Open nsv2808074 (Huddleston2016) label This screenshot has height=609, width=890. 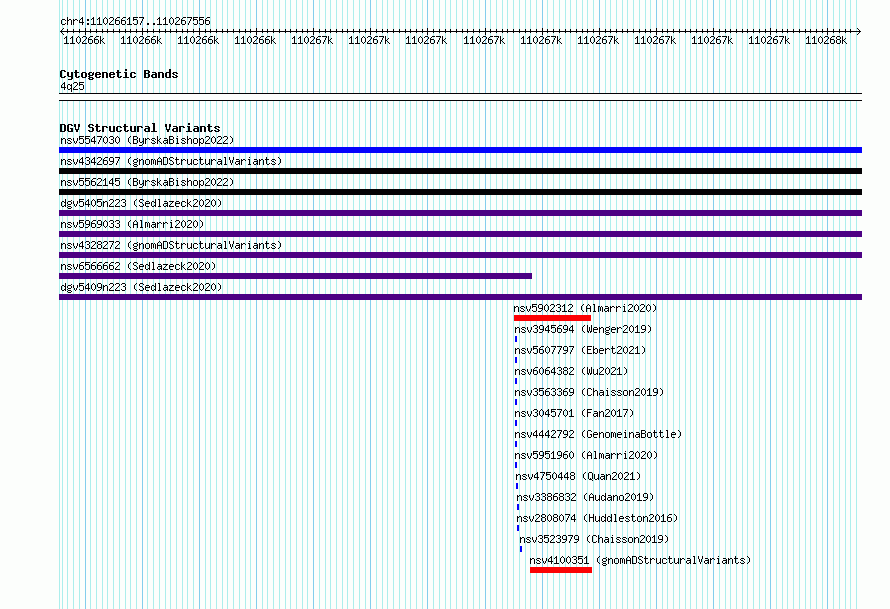(597, 518)
